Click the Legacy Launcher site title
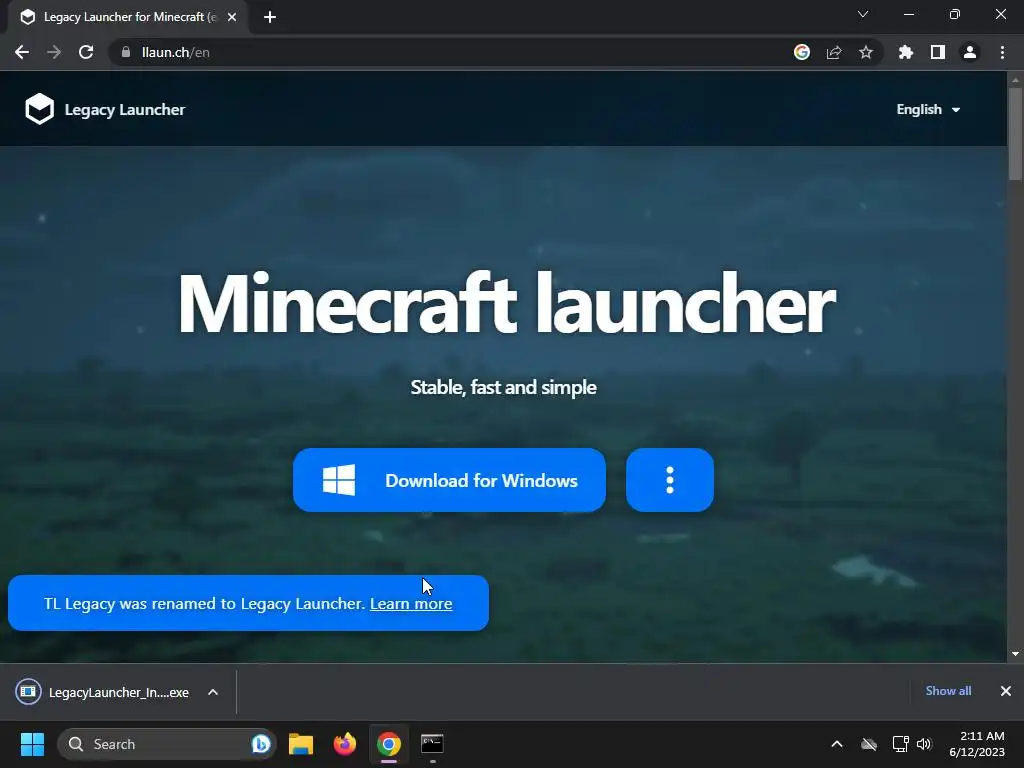This screenshot has width=1024, height=768. point(125,110)
